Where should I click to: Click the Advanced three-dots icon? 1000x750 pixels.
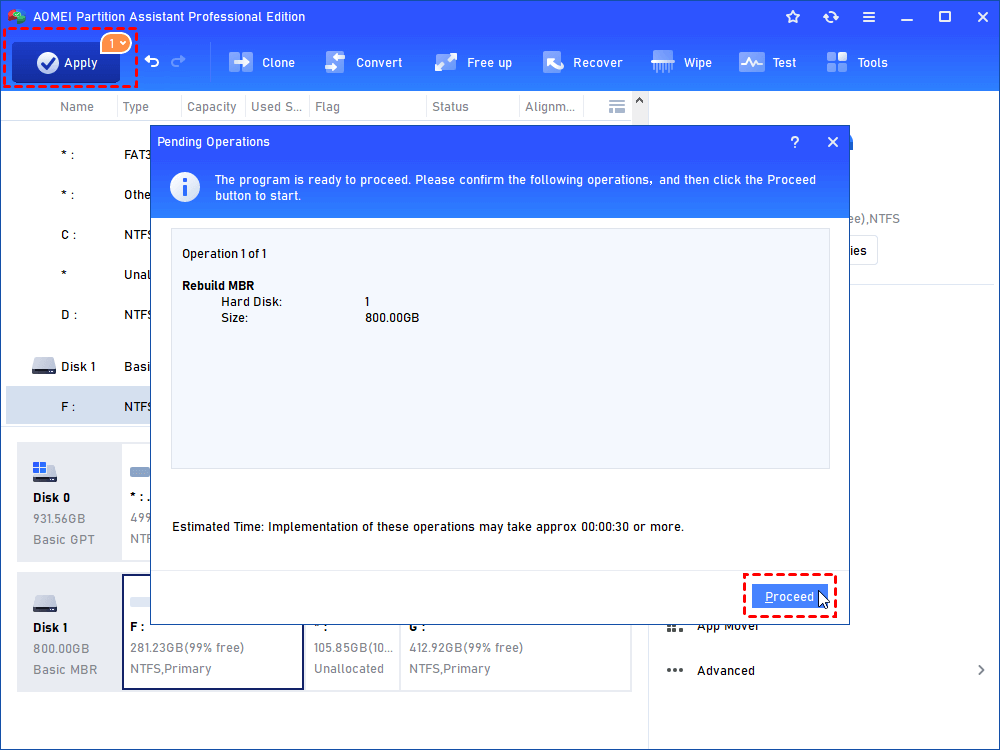(675, 670)
